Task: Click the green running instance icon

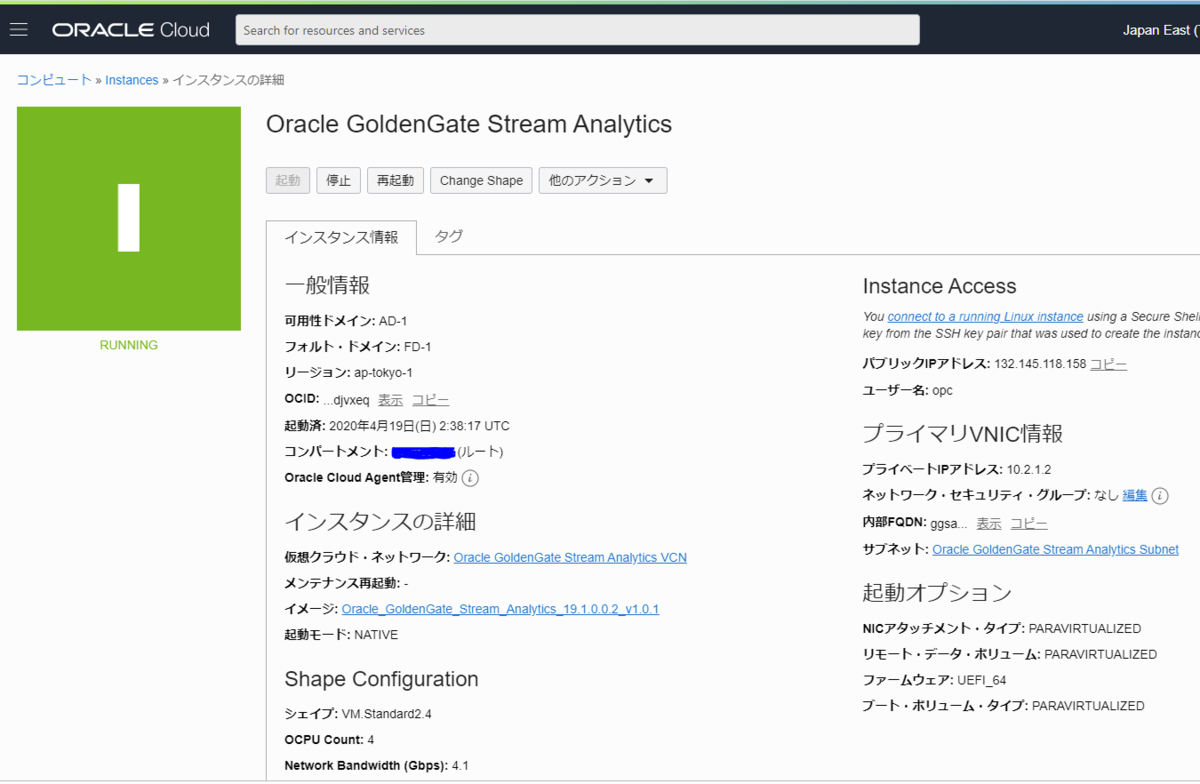Action: 129,218
